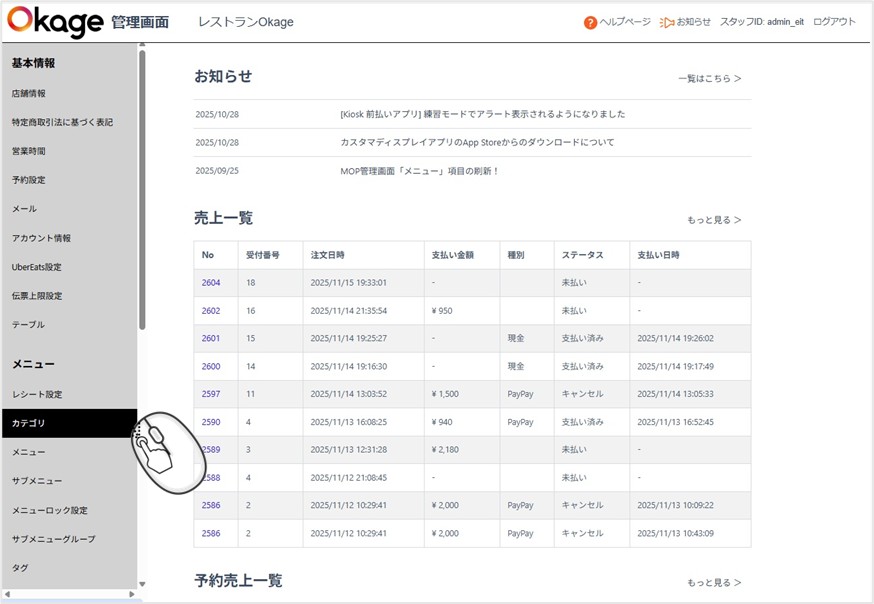This screenshot has width=874, height=604.
Task: Open カテゴリ in the sidebar menu
Action: (x=29, y=423)
